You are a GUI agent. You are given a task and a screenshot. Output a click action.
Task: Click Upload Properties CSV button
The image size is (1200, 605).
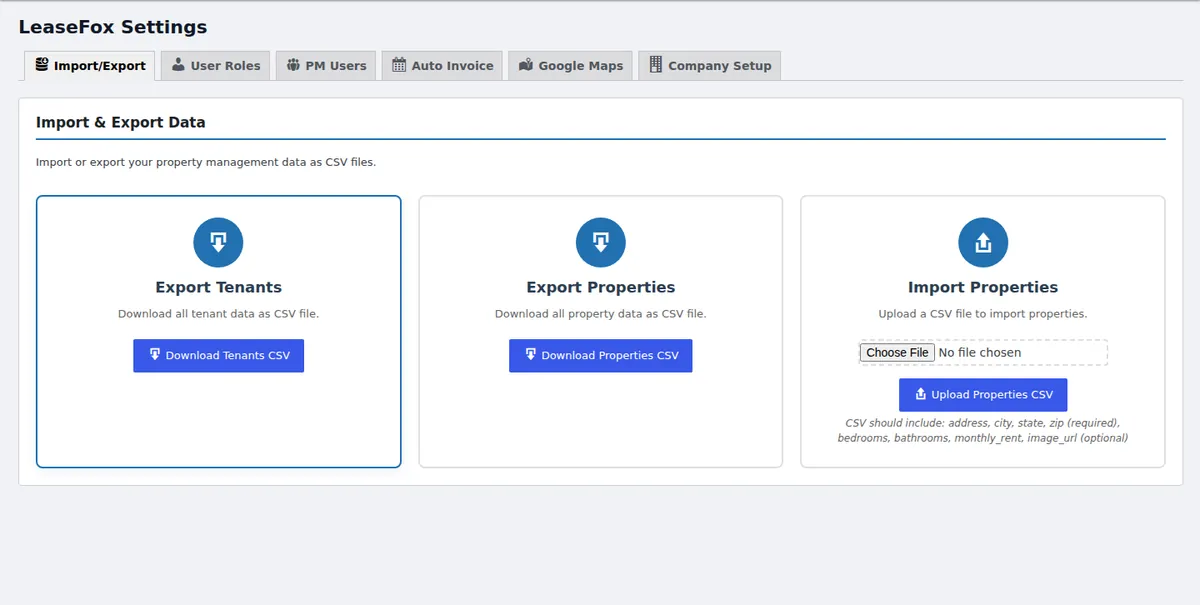983,394
